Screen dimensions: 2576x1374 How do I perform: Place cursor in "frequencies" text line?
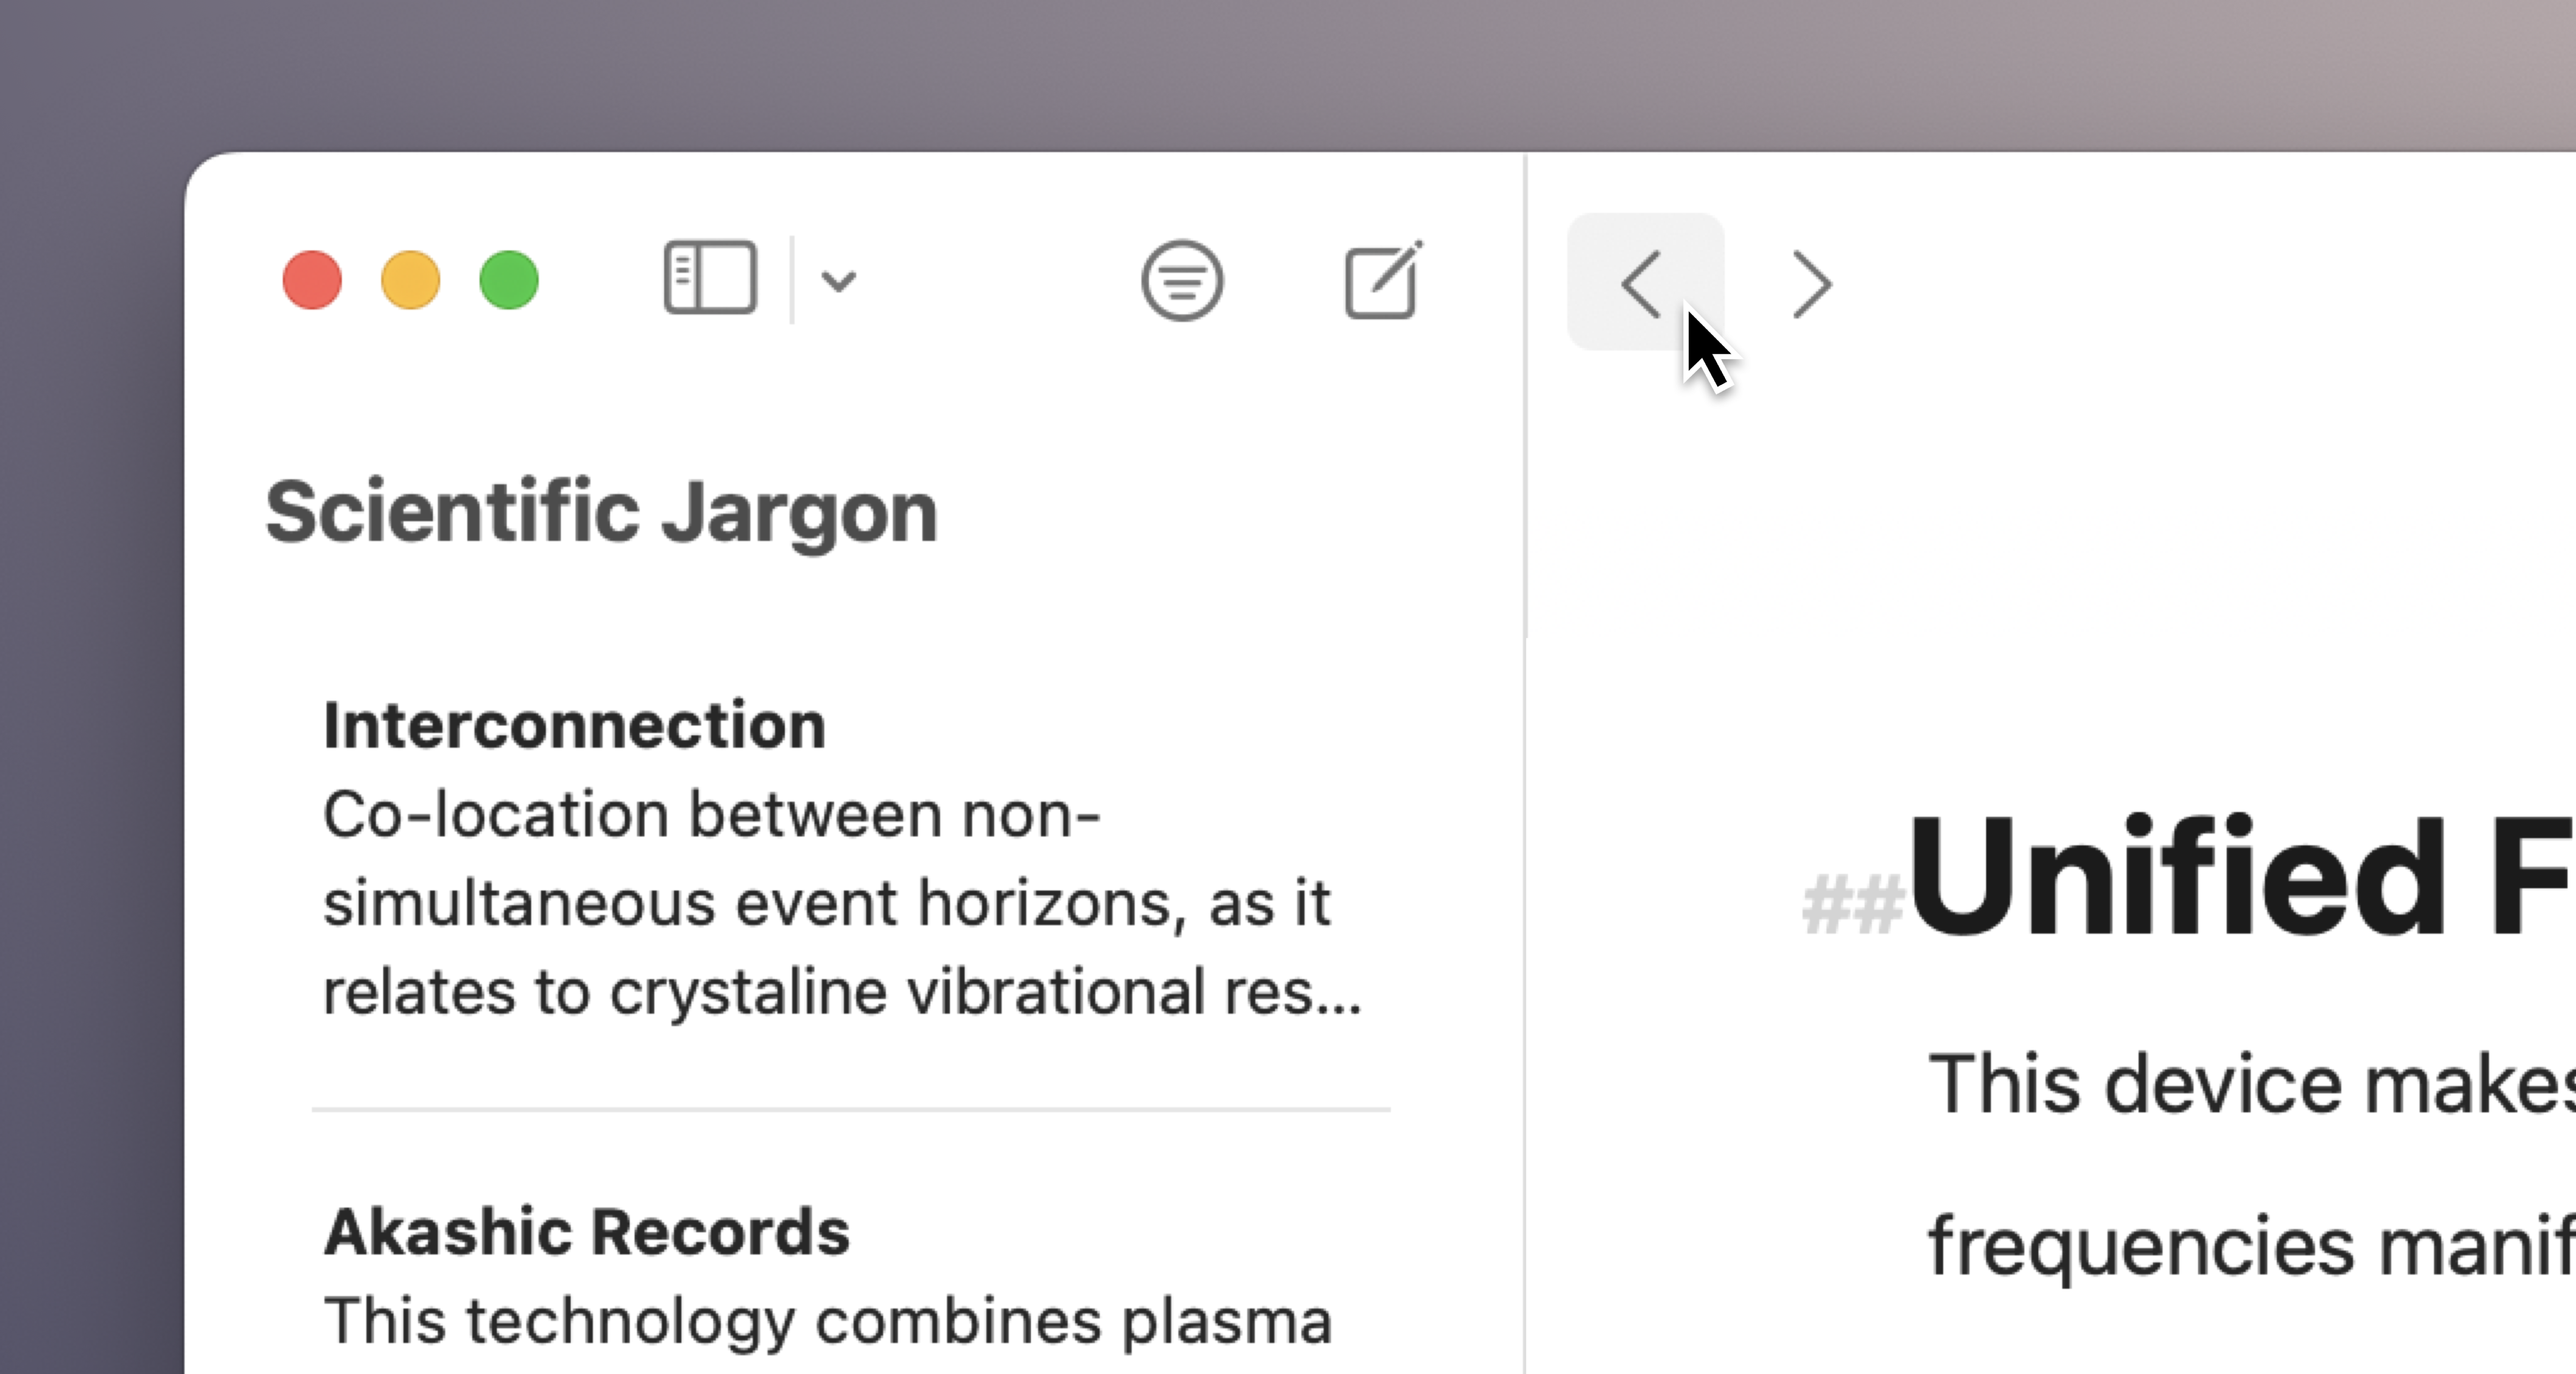2251,1246
